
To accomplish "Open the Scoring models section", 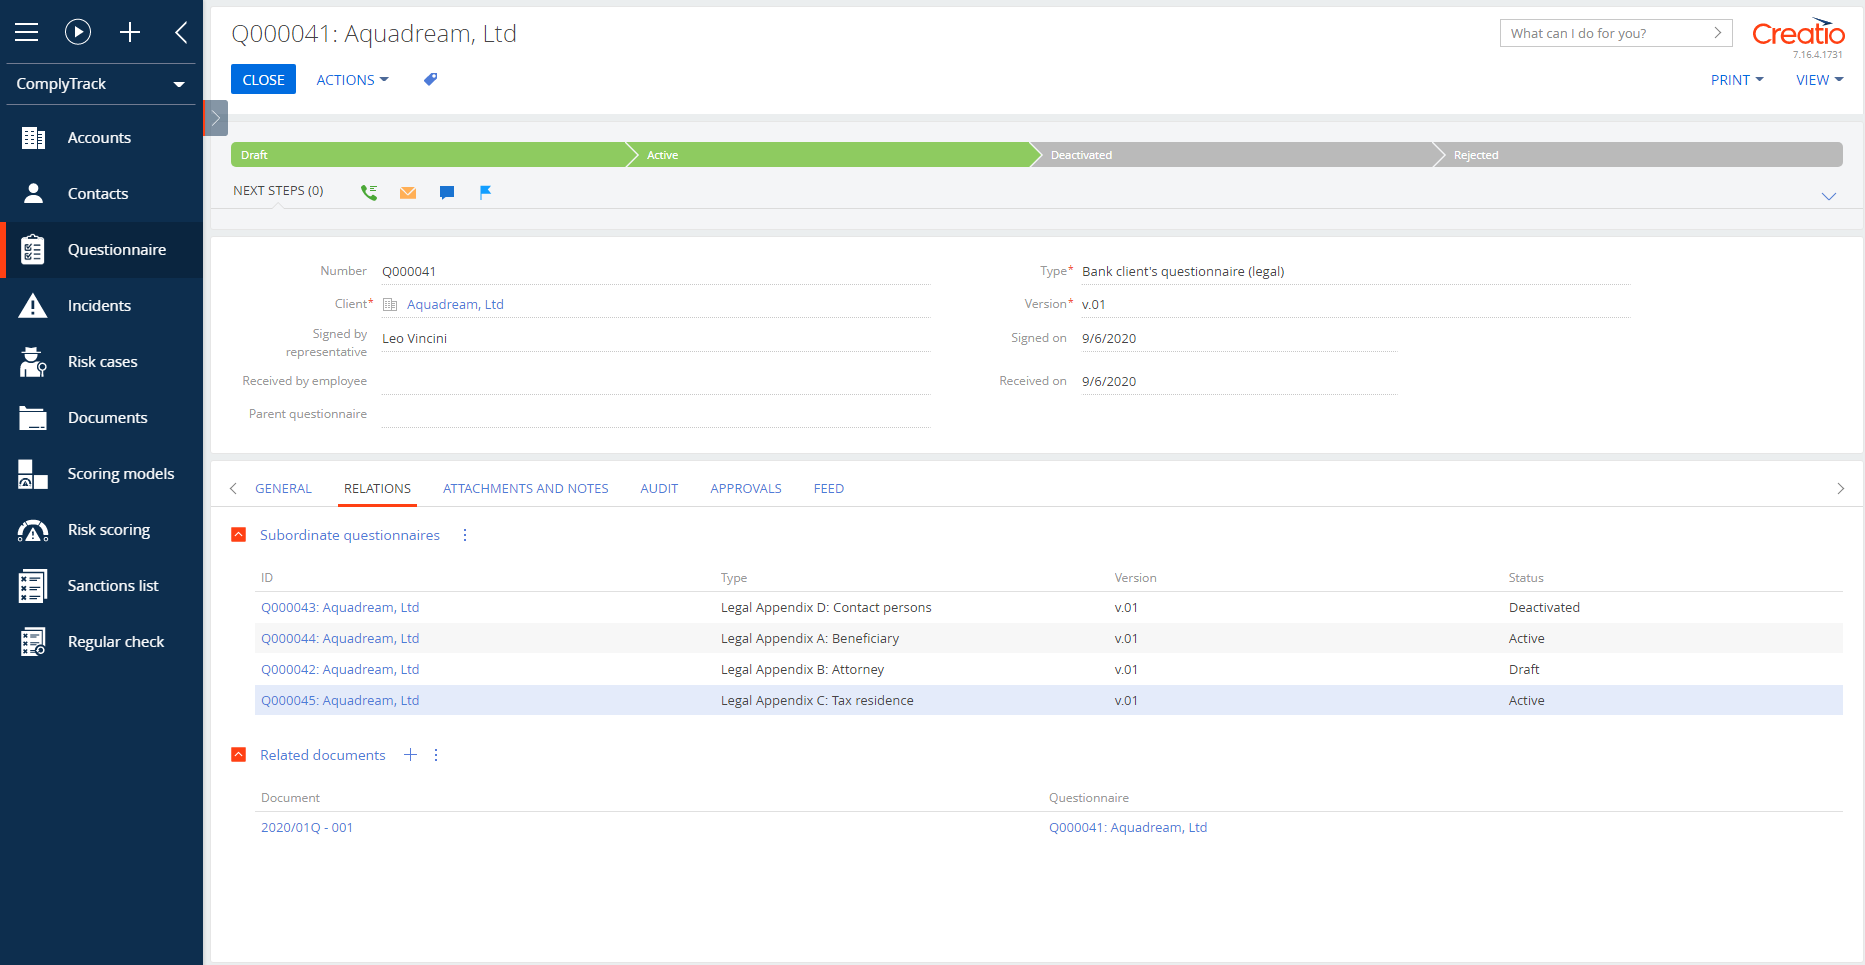I will click(121, 473).
